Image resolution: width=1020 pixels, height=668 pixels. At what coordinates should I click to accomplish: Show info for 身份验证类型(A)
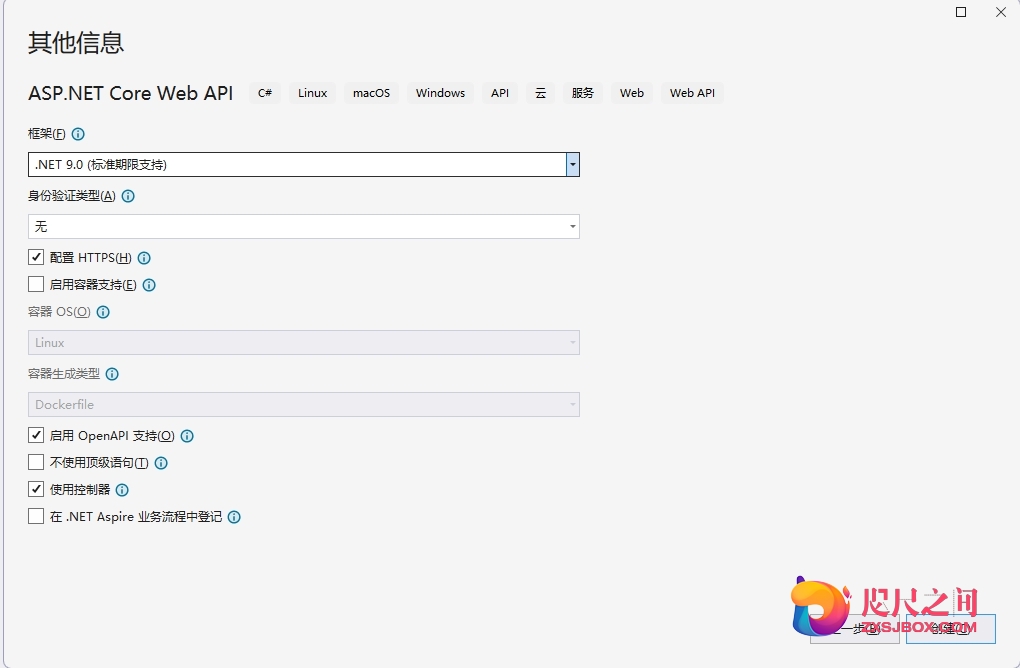coord(128,196)
